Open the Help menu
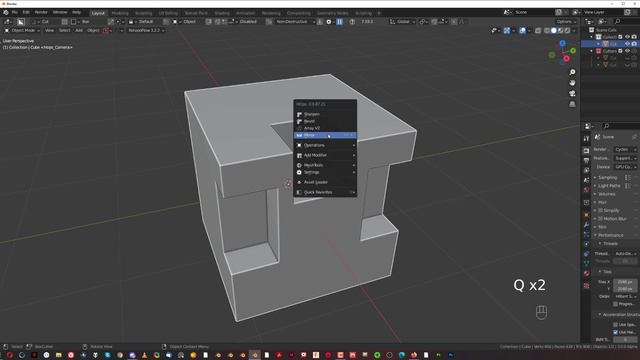This screenshot has height=360, width=640. tap(76, 12)
